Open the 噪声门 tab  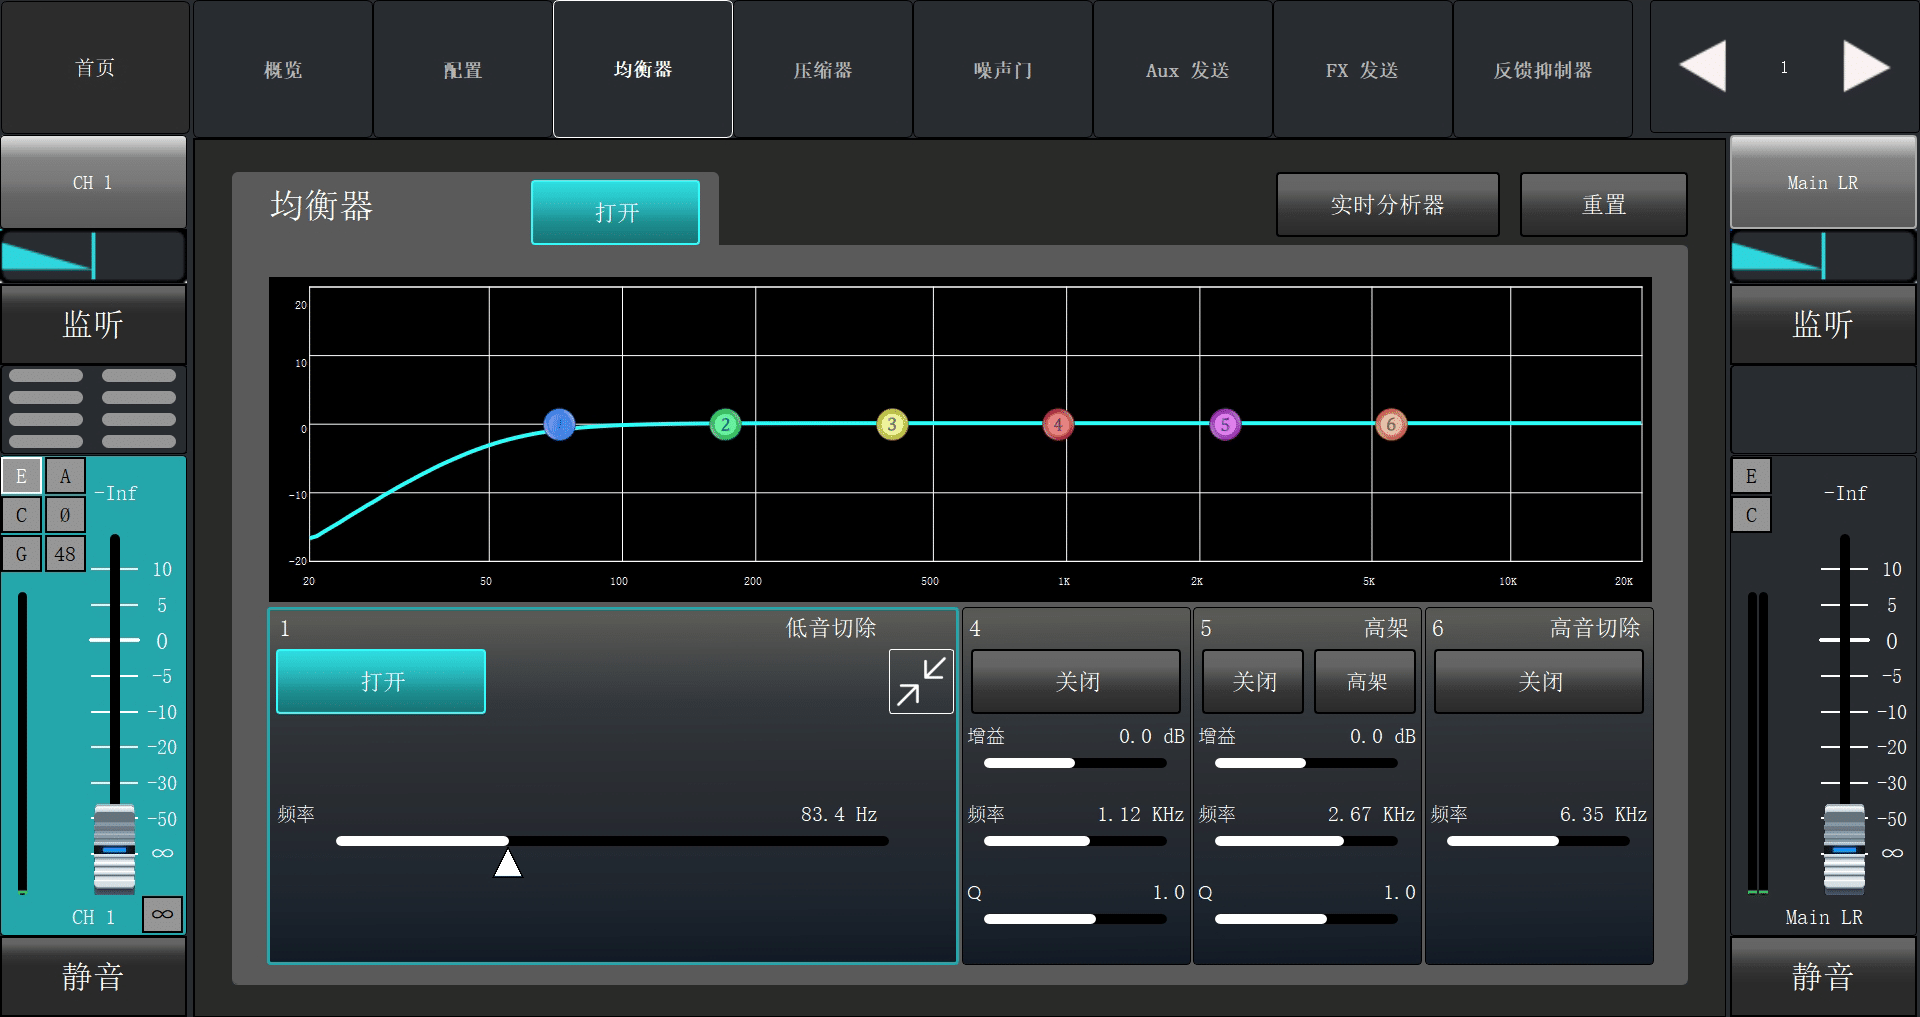pyautogui.click(x=1002, y=70)
